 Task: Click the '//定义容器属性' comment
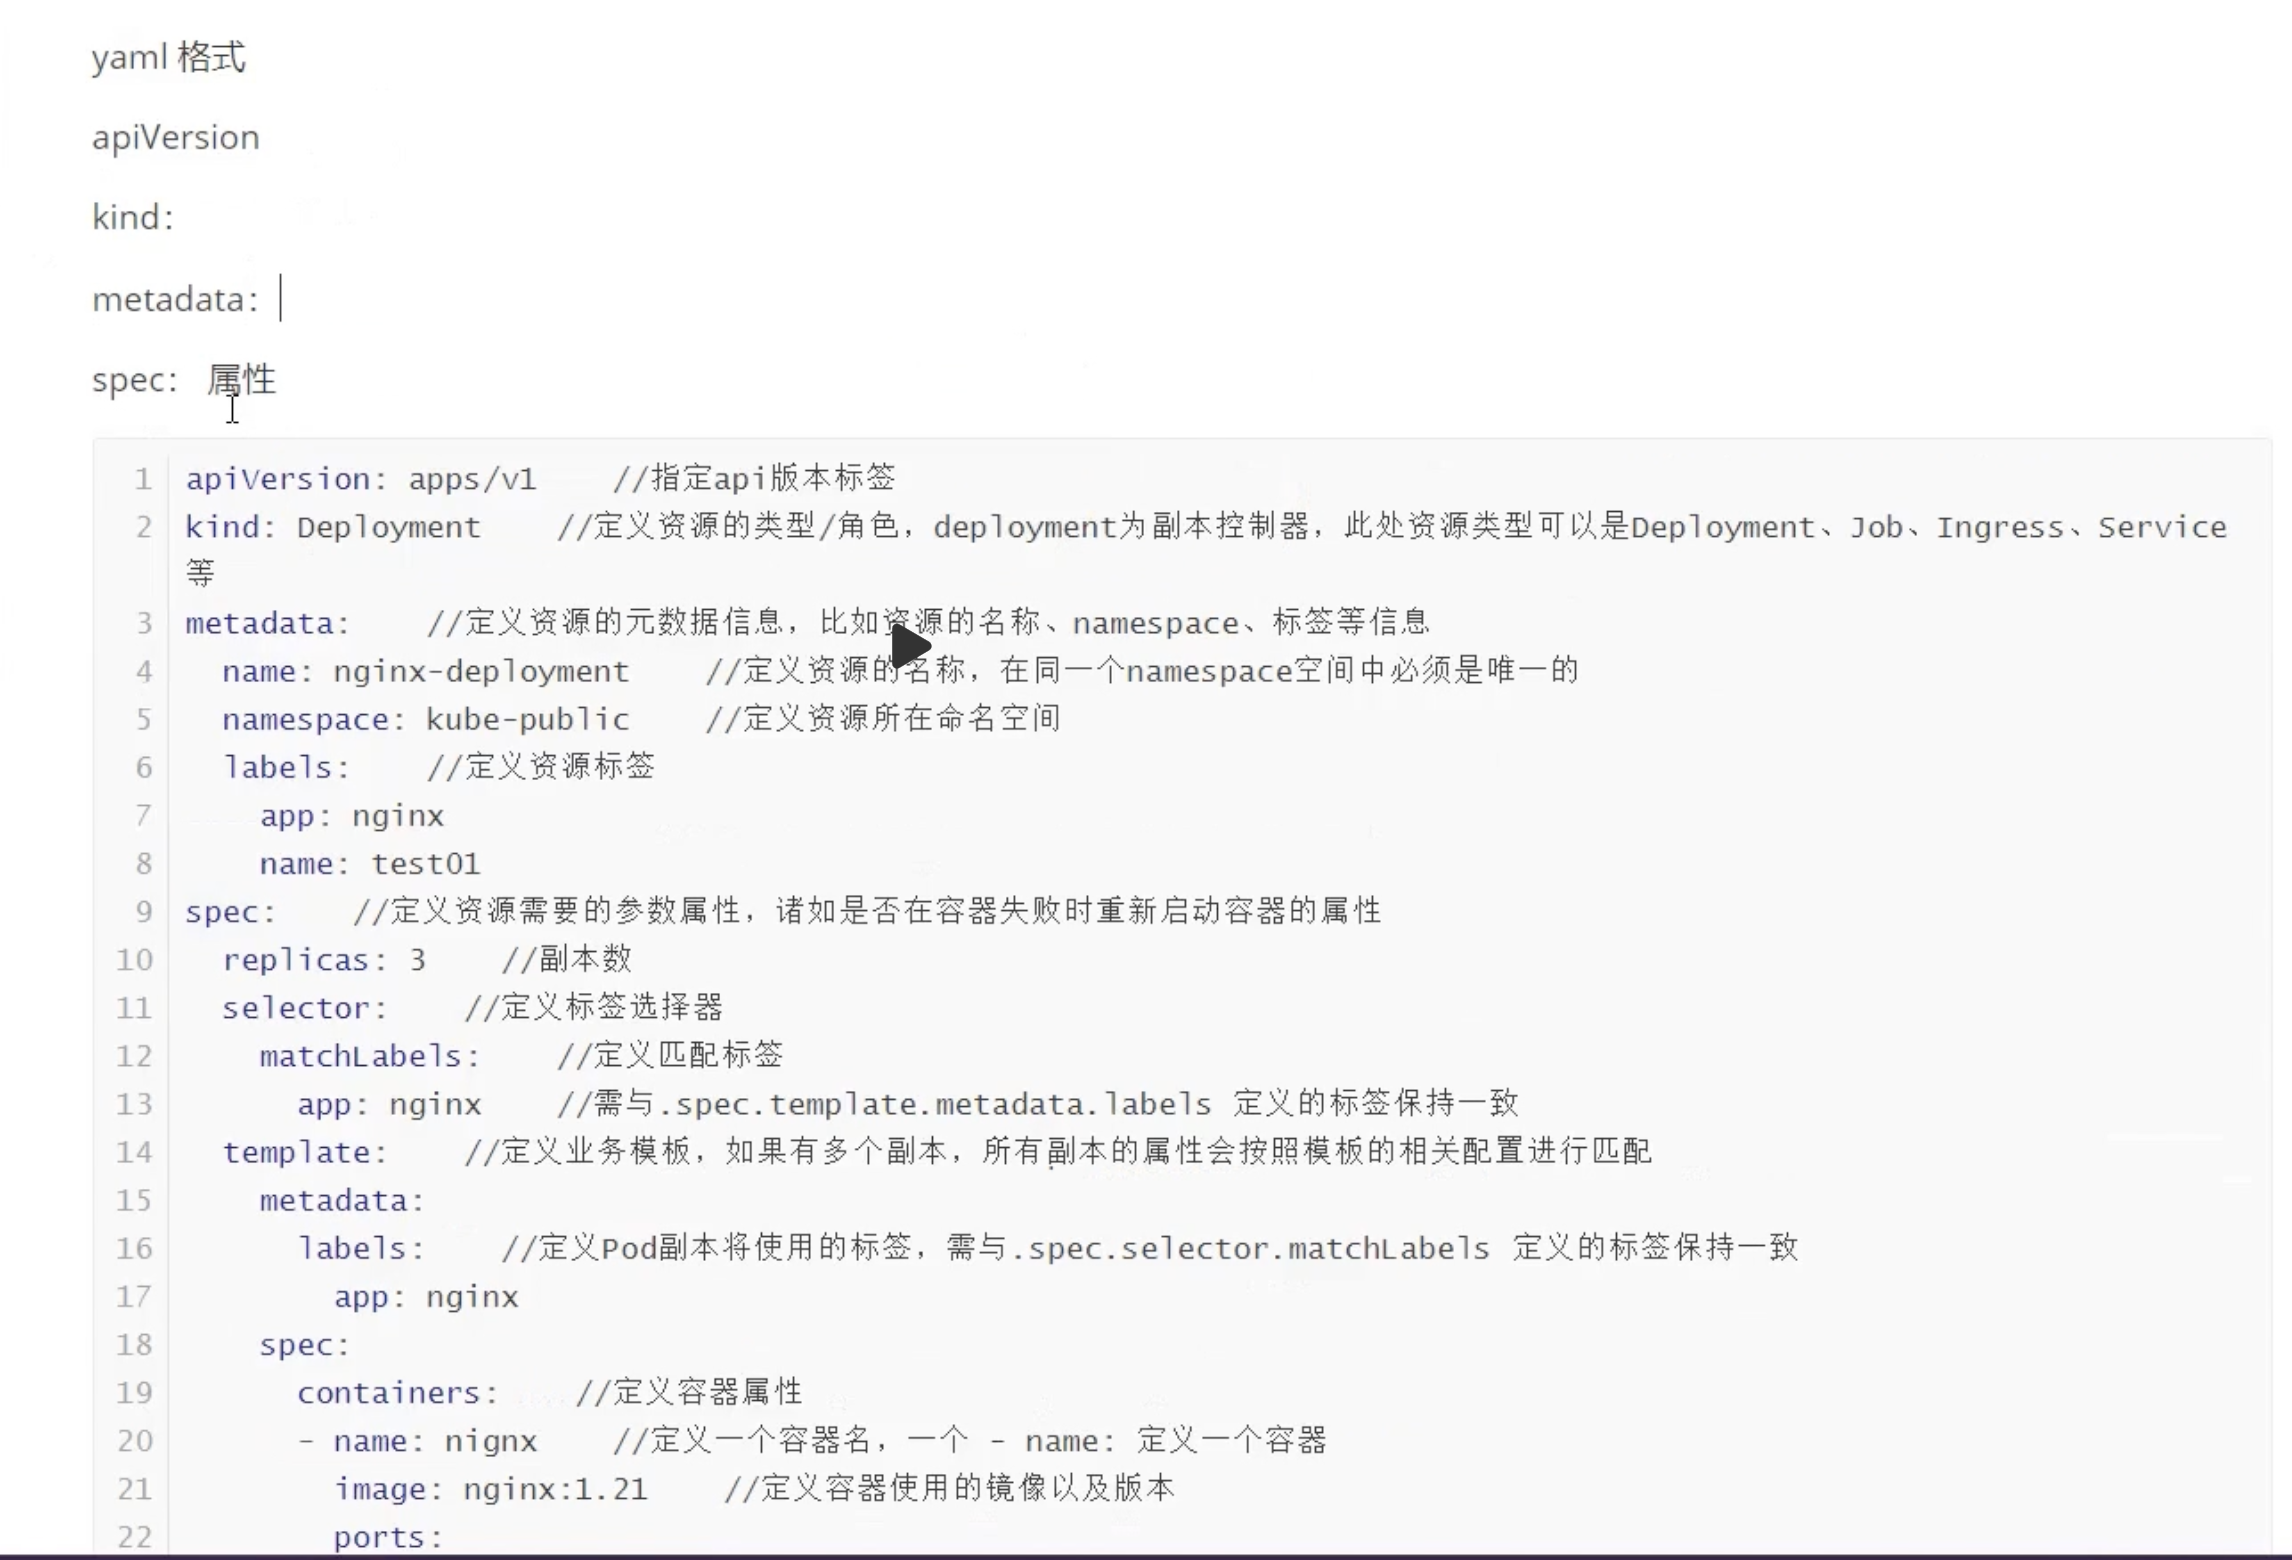689,1392
